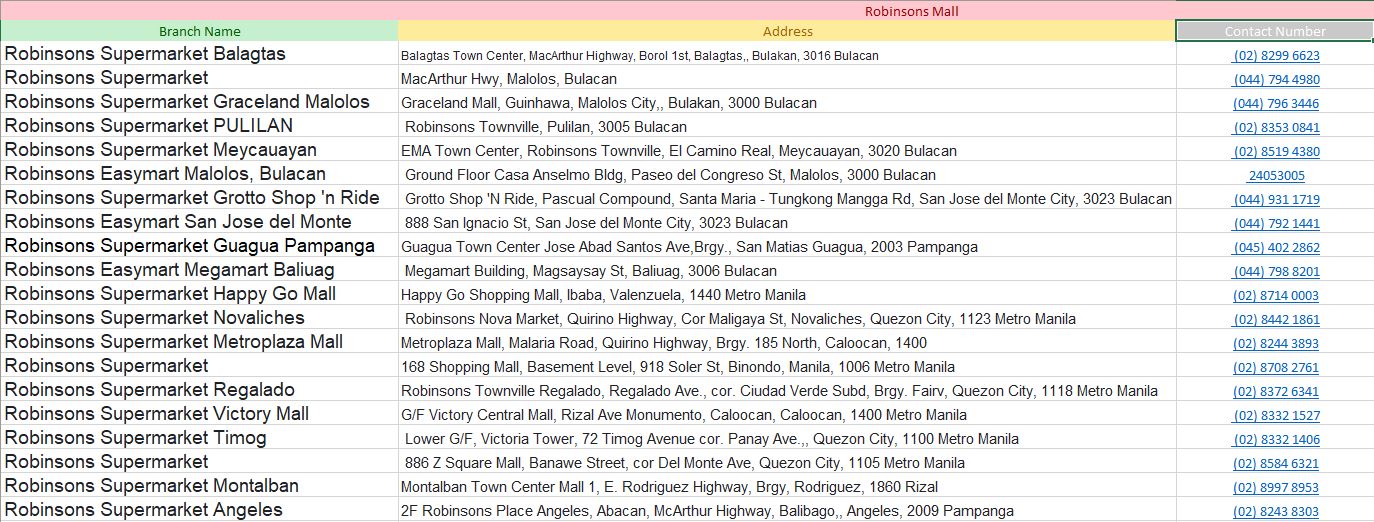Select the Pascual Compound address cell
Screen dimensions: 1374x522
coord(787,198)
